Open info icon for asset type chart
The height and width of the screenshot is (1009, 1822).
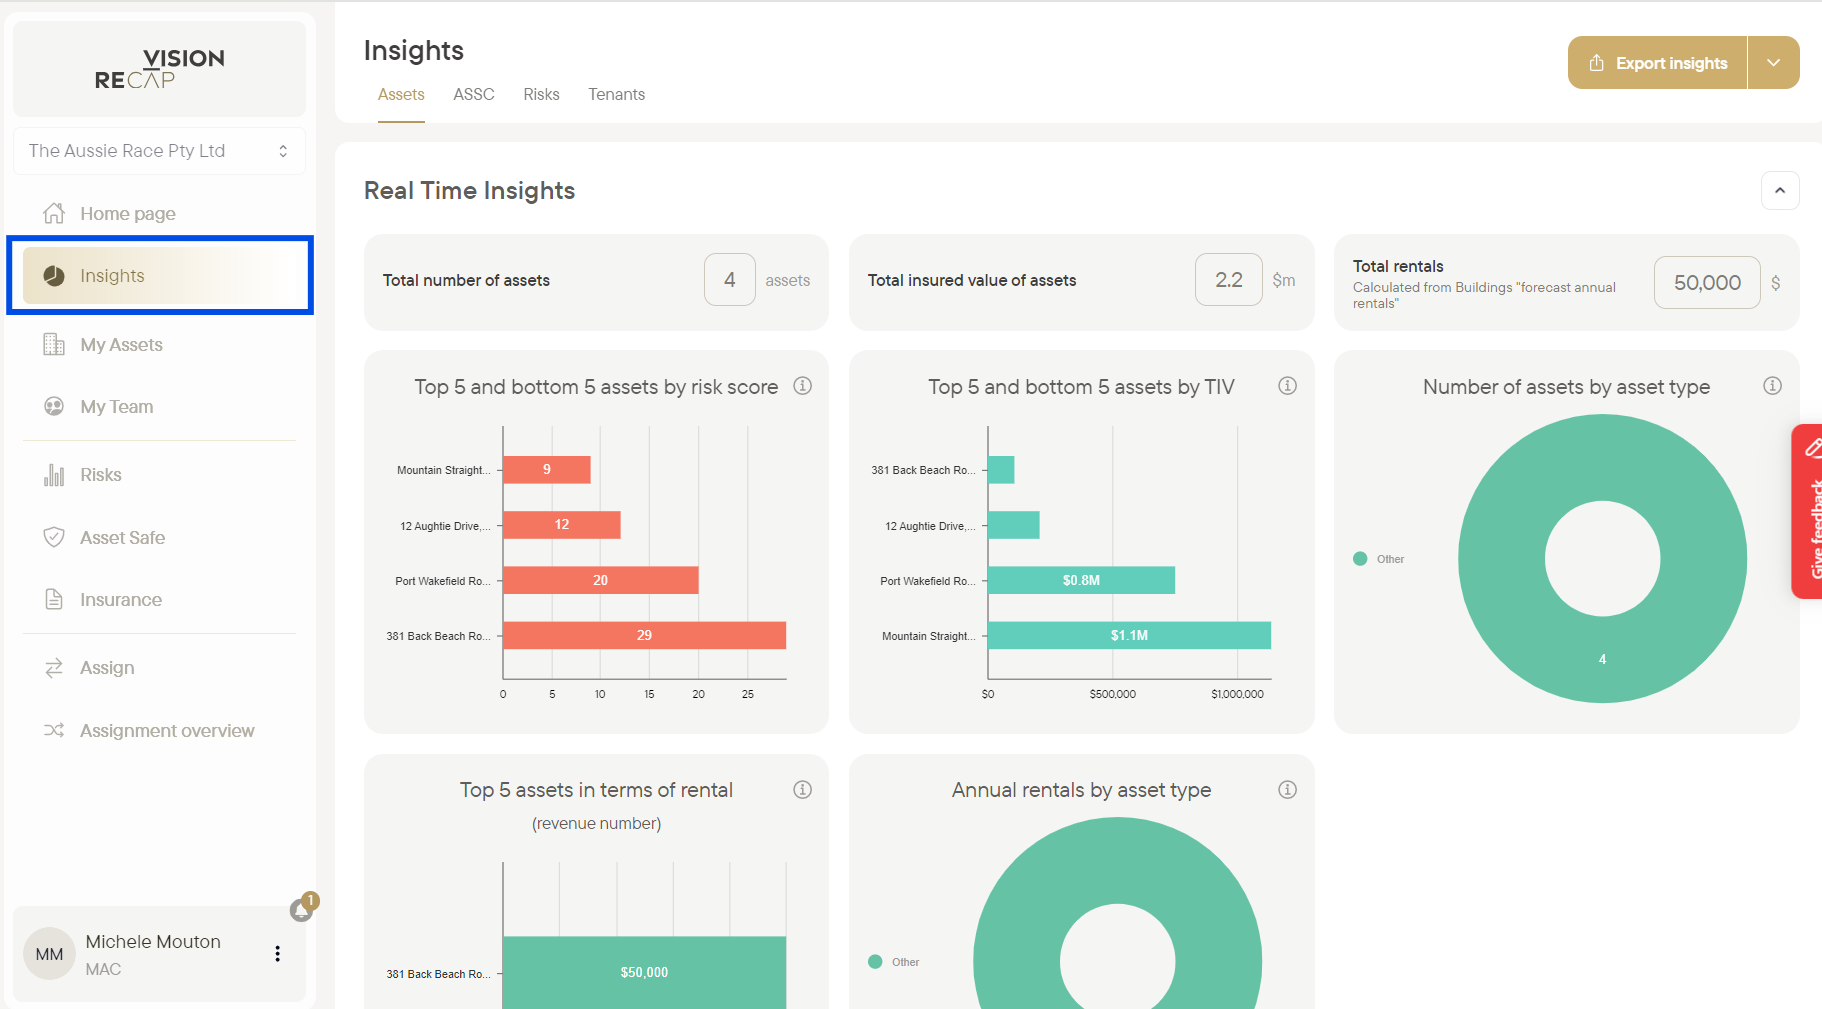click(1773, 386)
